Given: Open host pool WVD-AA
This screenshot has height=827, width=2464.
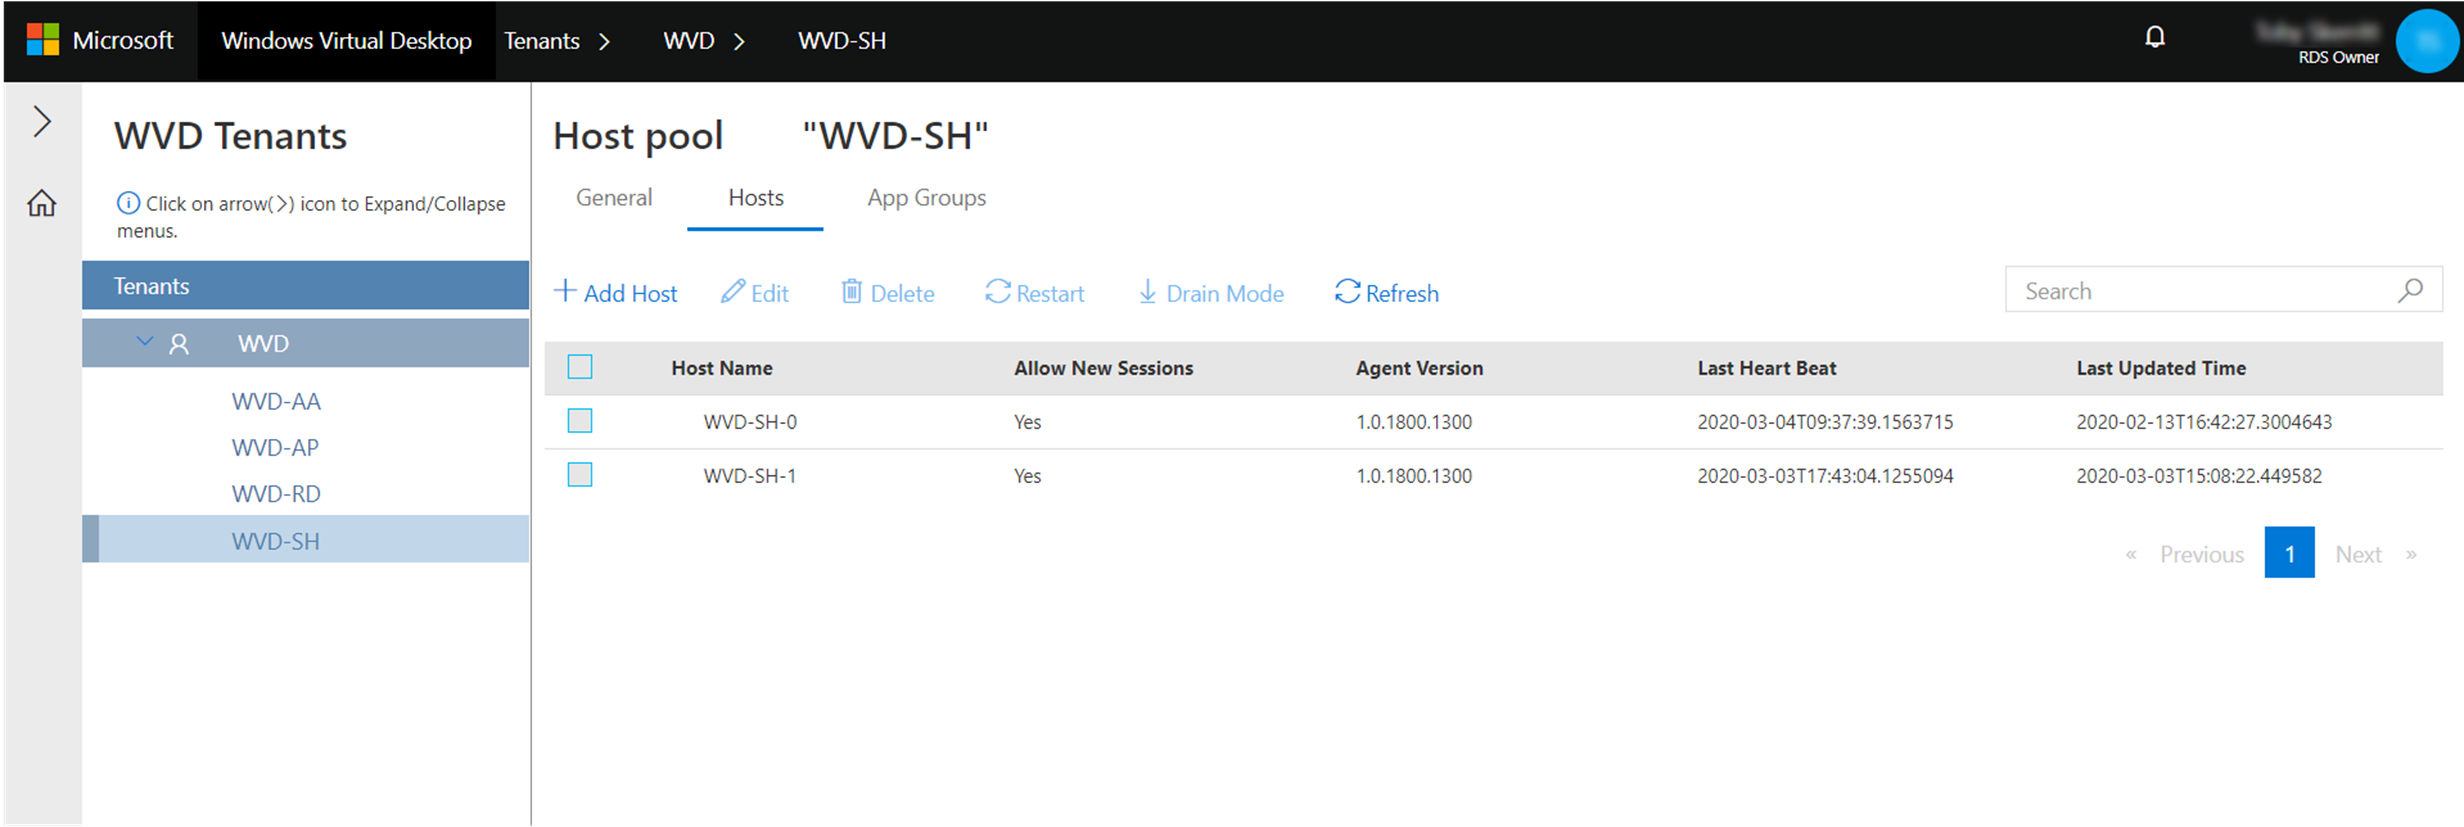Looking at the screenshot, I should point(276,402).
